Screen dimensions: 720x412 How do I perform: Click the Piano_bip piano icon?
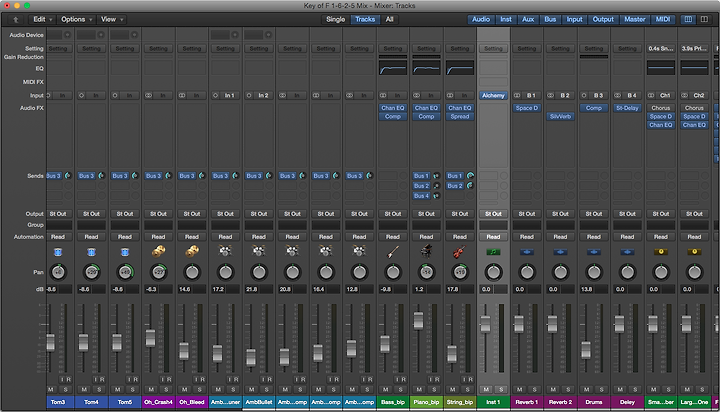tap(427, 251)
